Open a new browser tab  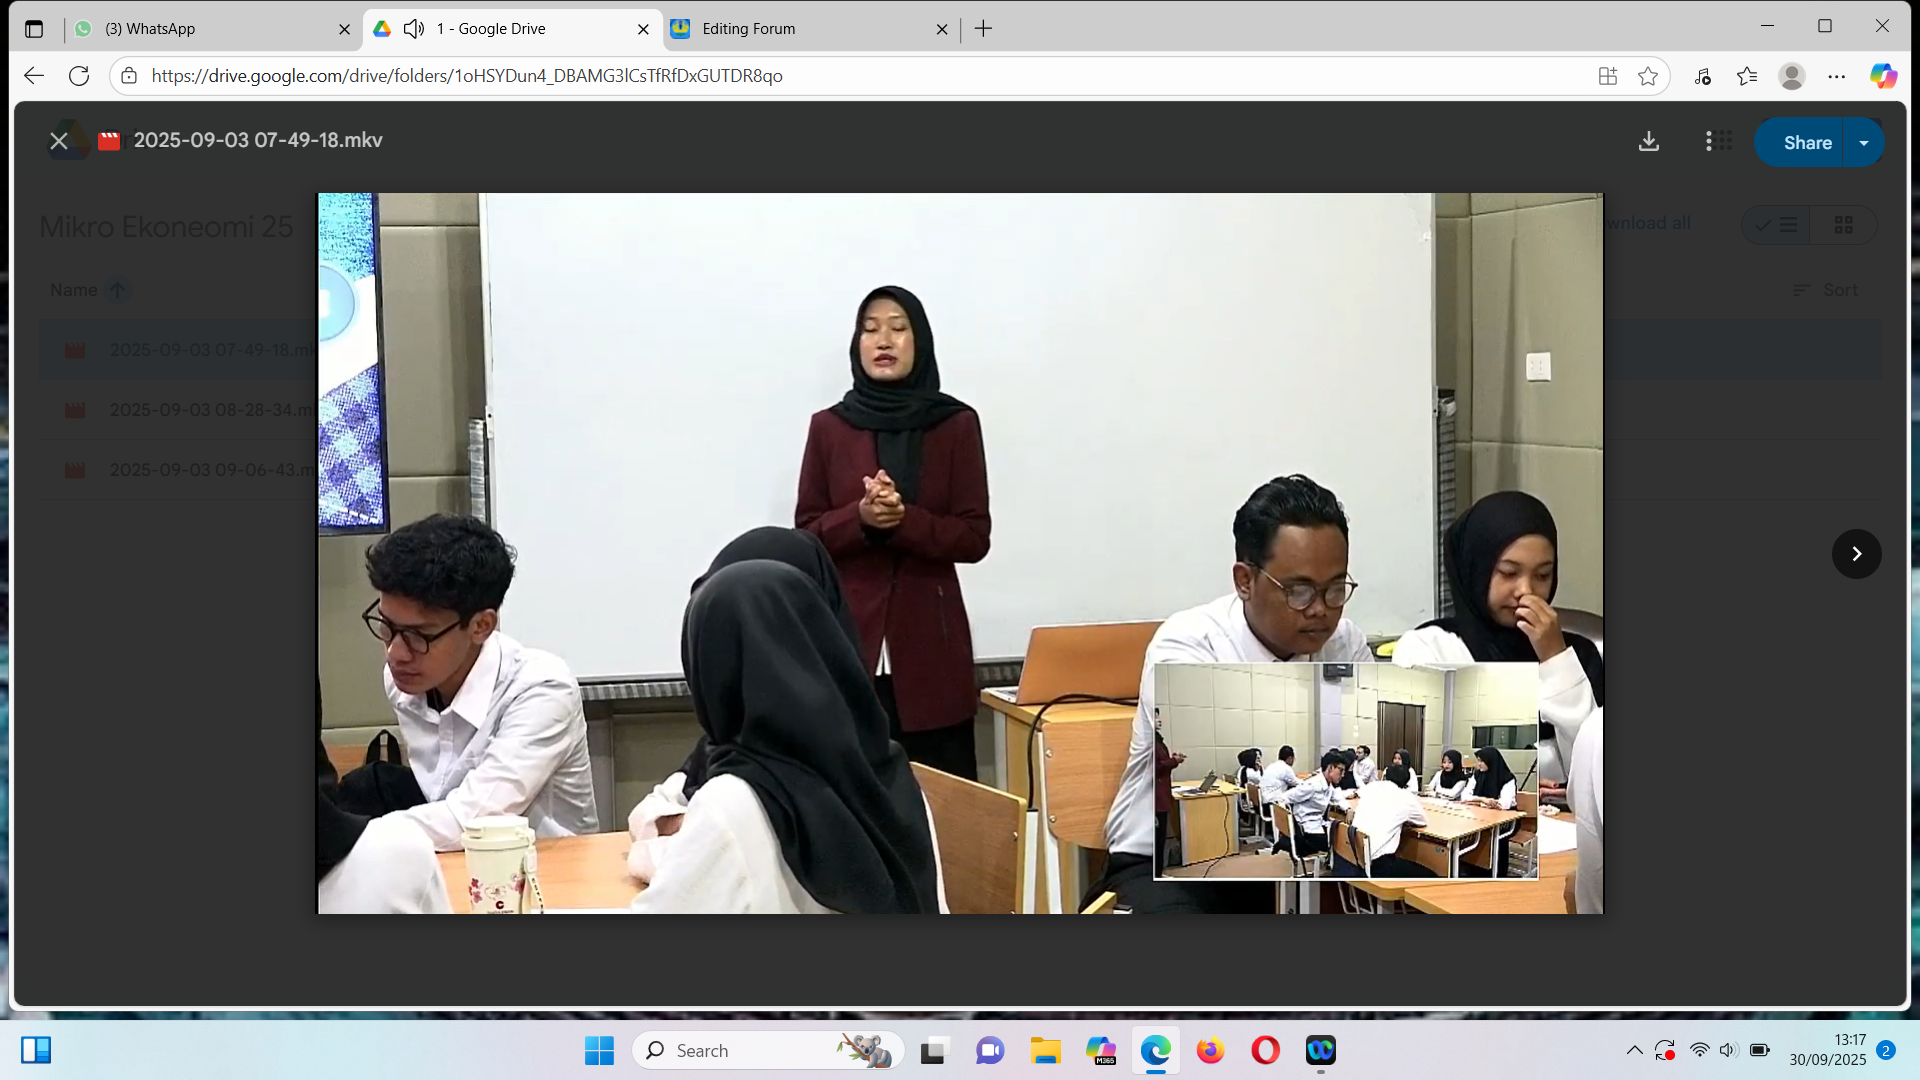[x=983, y=29]
